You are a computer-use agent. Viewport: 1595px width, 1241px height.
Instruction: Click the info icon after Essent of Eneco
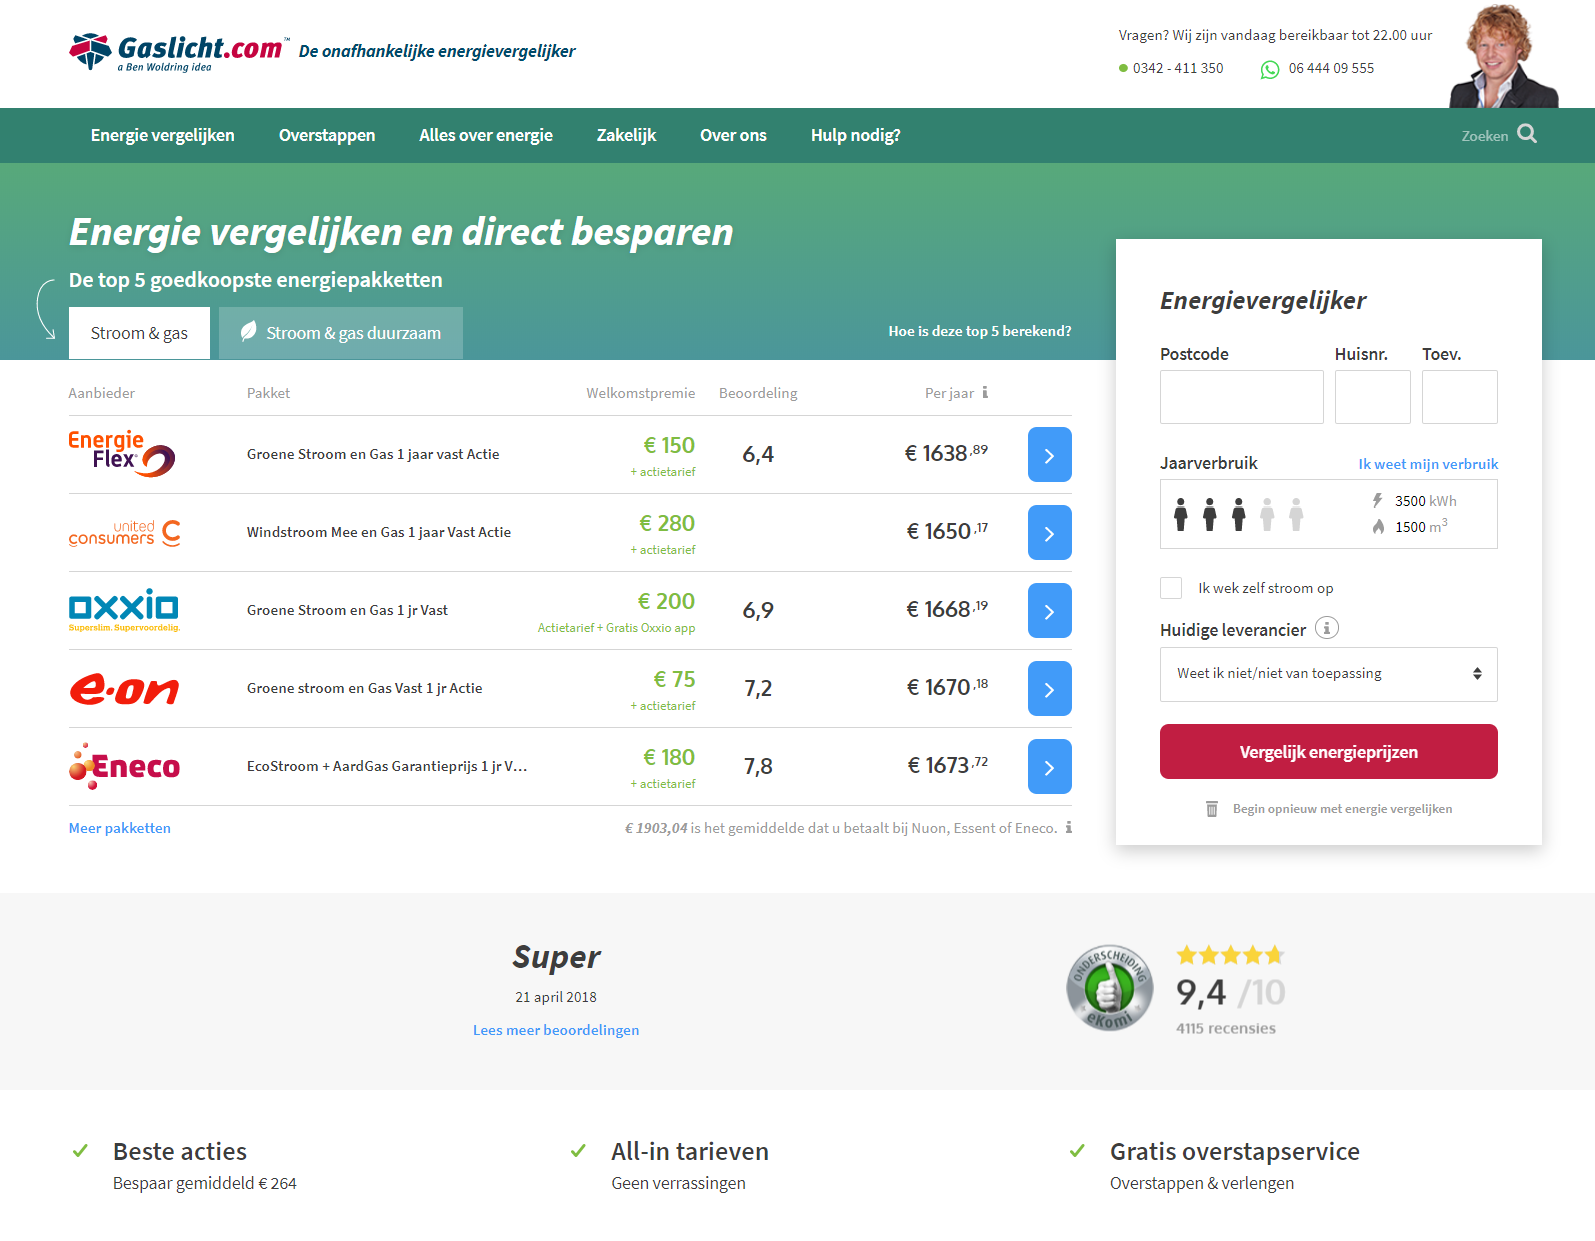[x=1068, y=827]
